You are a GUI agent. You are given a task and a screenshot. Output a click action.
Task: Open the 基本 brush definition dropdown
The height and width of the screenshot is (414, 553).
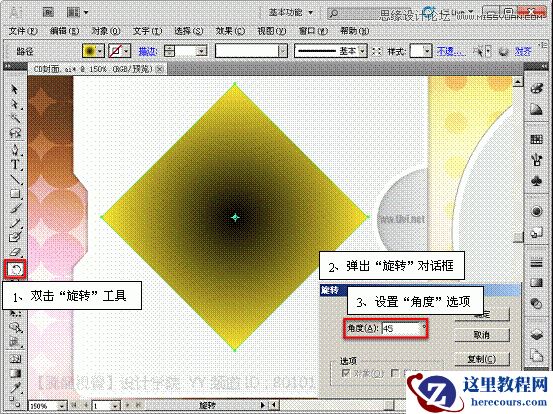(x=363, y=51)
